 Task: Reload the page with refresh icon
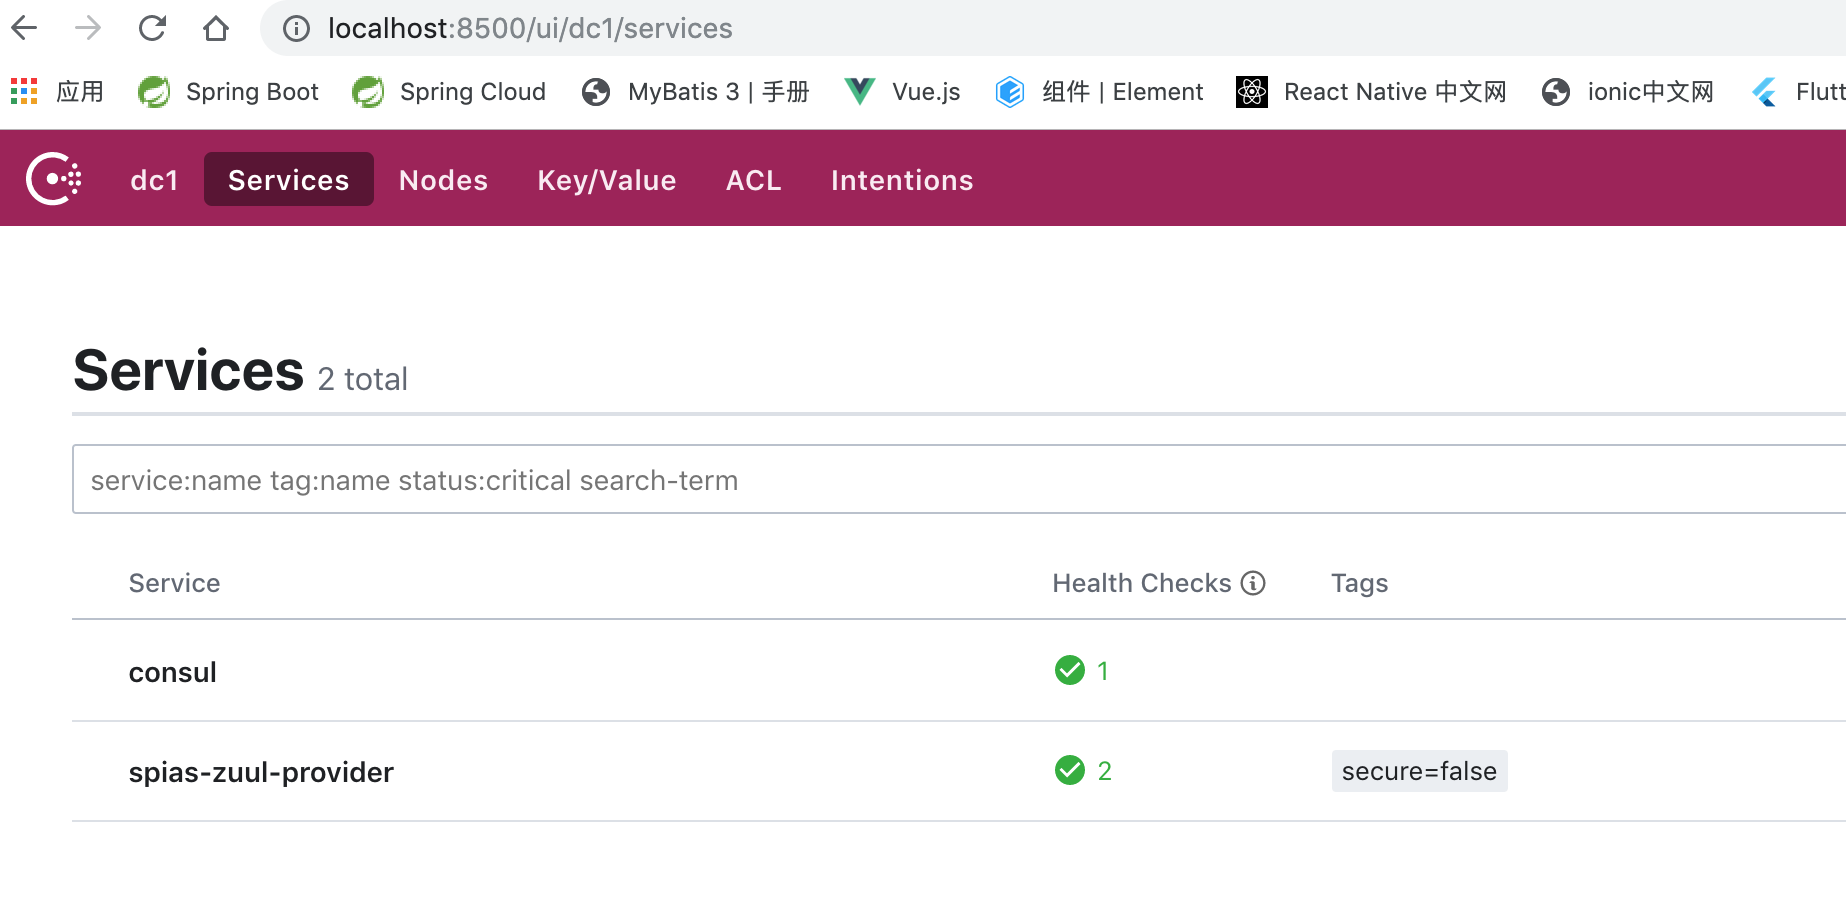click(x=152, y=28)
